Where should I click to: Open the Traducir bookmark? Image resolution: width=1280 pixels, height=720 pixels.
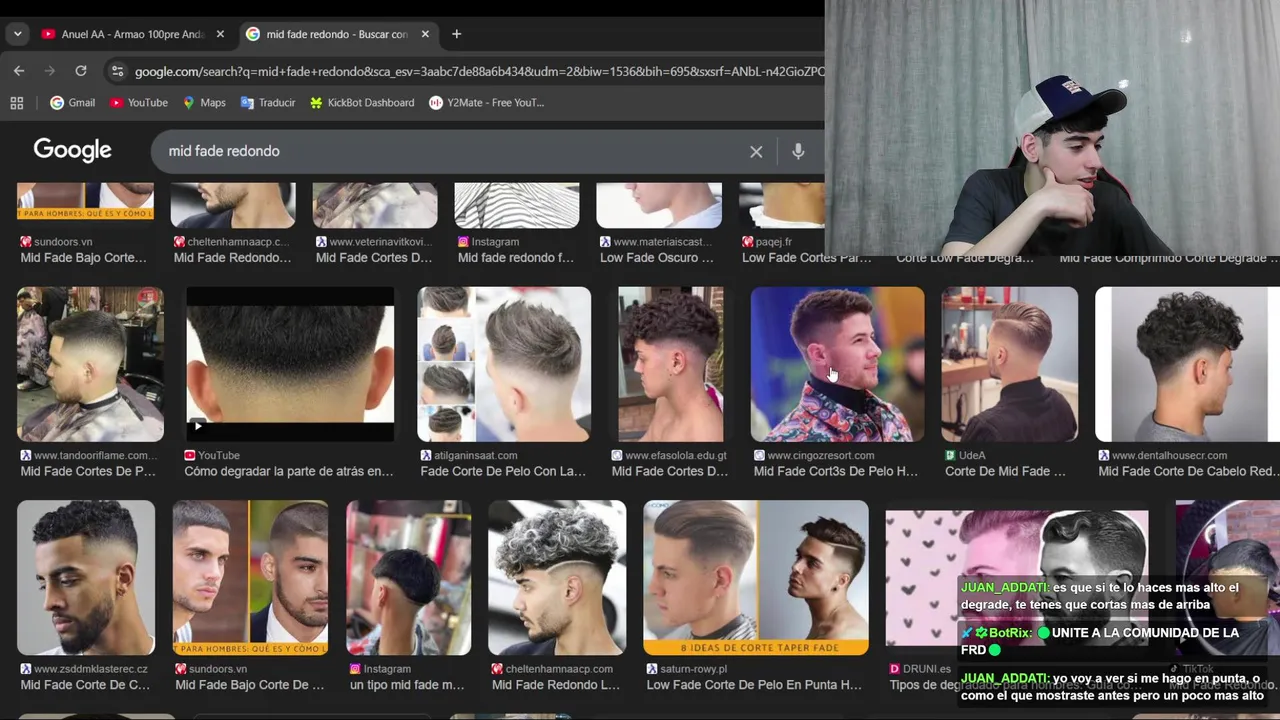[x=267, y=102]
